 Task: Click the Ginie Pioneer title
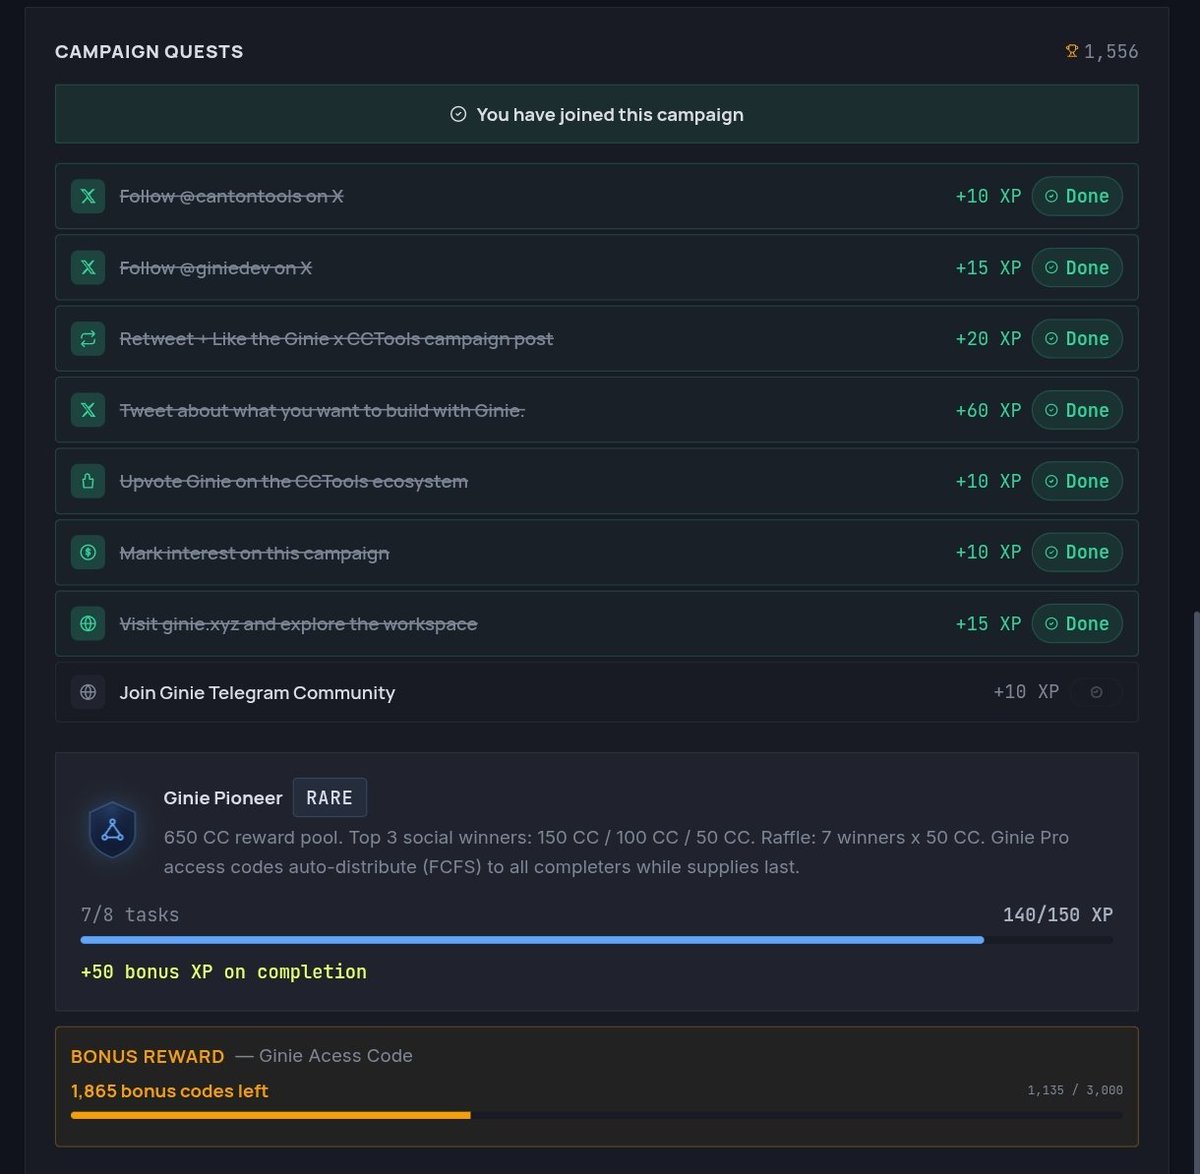(x=223, y=798)
